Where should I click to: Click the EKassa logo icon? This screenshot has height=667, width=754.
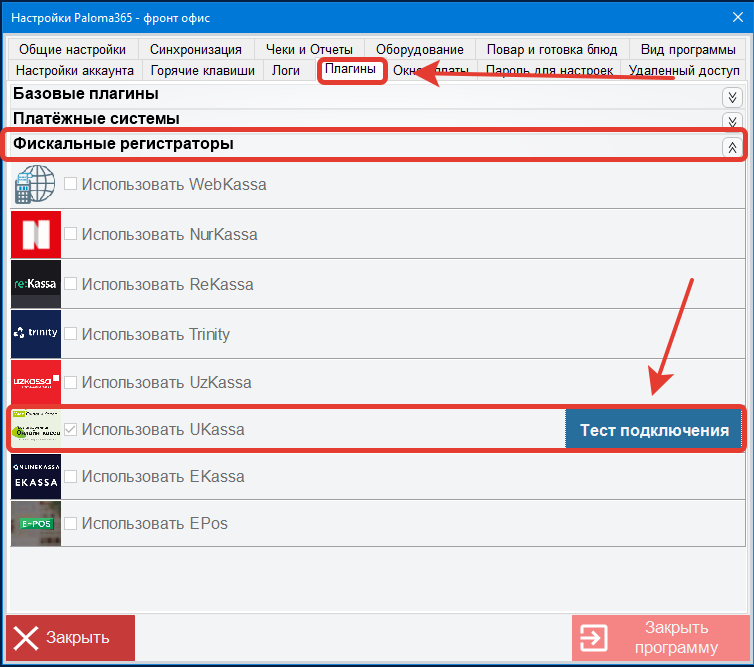click(36, 476)
